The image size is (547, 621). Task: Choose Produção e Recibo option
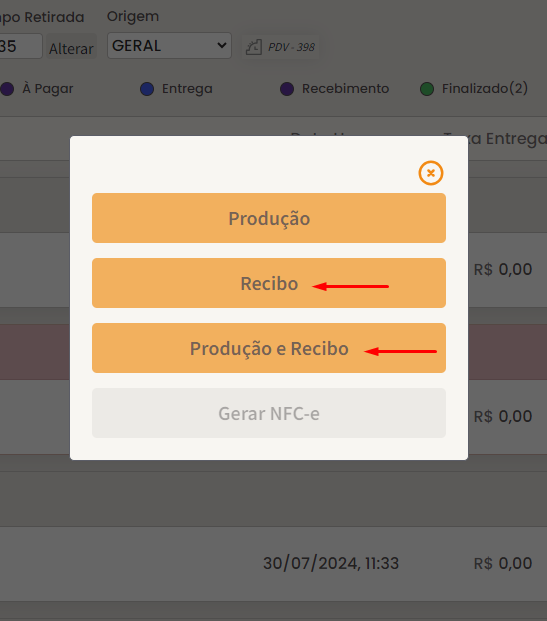[x=269, y=348]
